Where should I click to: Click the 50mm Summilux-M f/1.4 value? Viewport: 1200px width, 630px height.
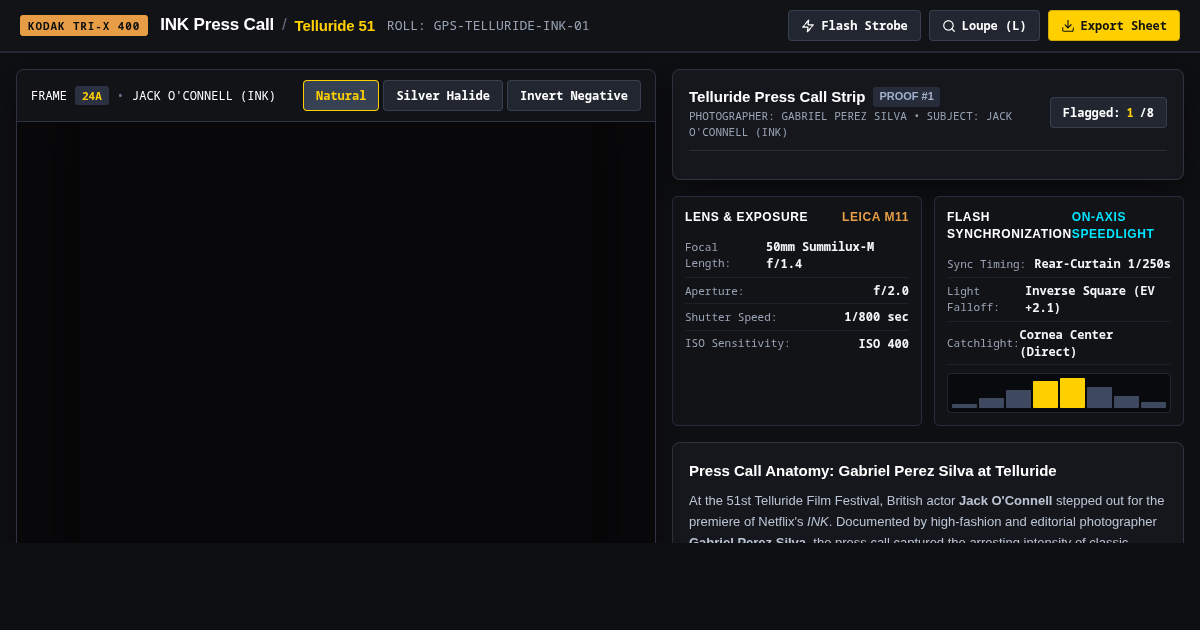tap(820, 255)
